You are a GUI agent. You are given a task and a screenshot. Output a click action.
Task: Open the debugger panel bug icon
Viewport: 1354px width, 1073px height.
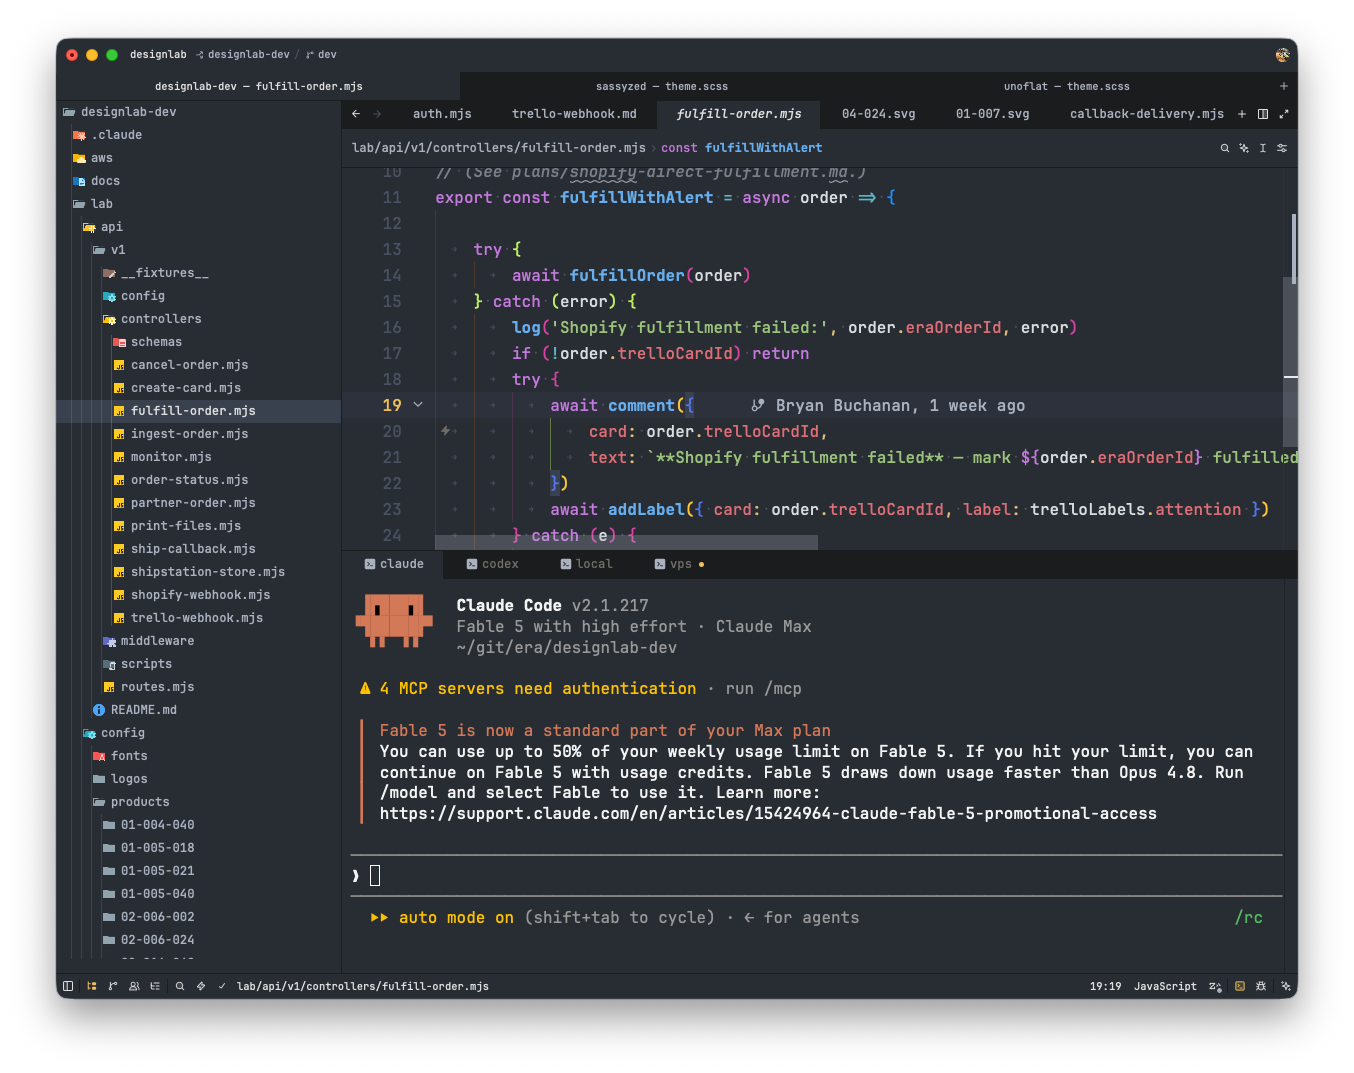1261,986
